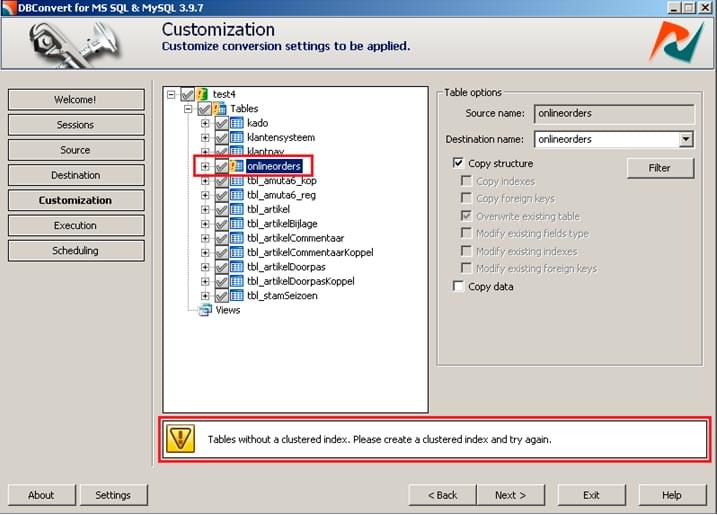Select the tbl_stamSeizoen tree row

[x=282, y=295]
